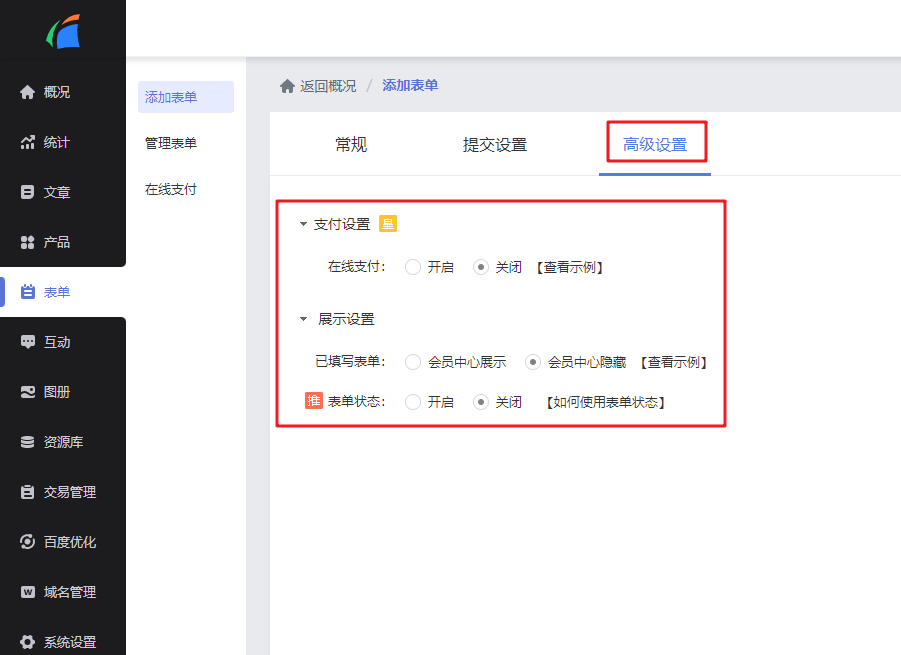Select 关闭 radio for 在线支付
This screenshot has width=901, height=655.
point(481,267)
